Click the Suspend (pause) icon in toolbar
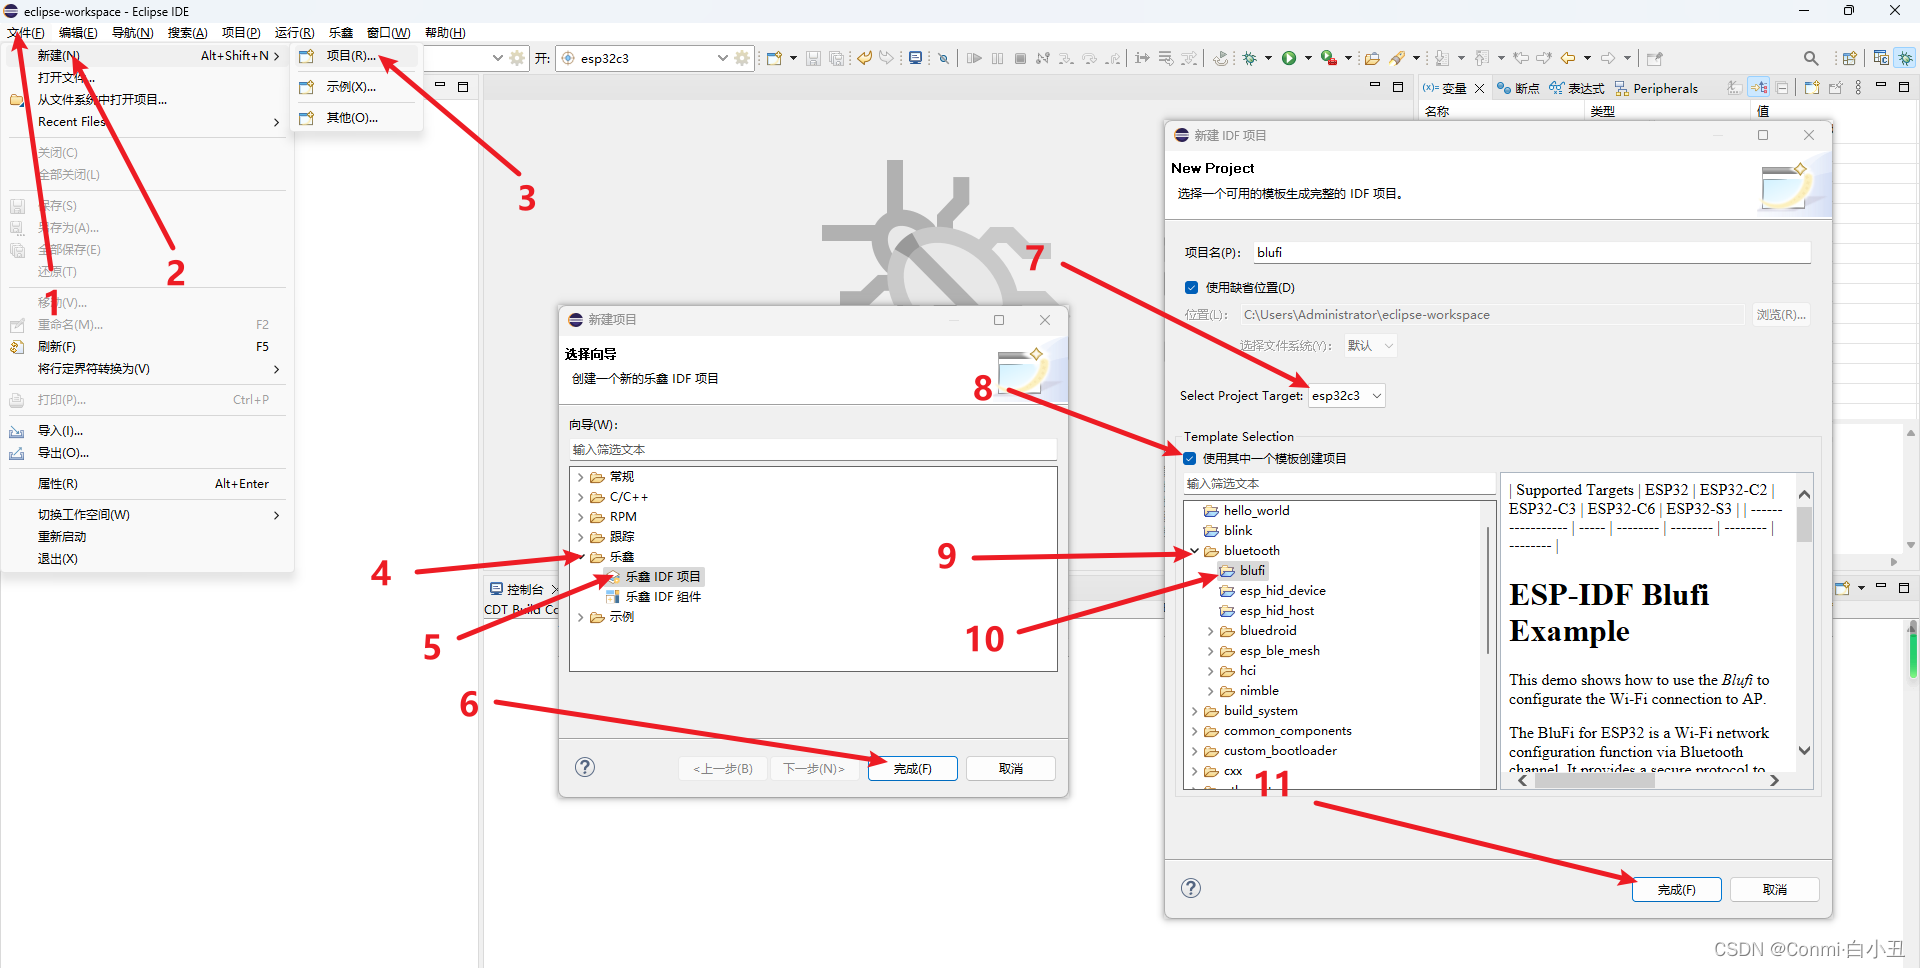 997,58
